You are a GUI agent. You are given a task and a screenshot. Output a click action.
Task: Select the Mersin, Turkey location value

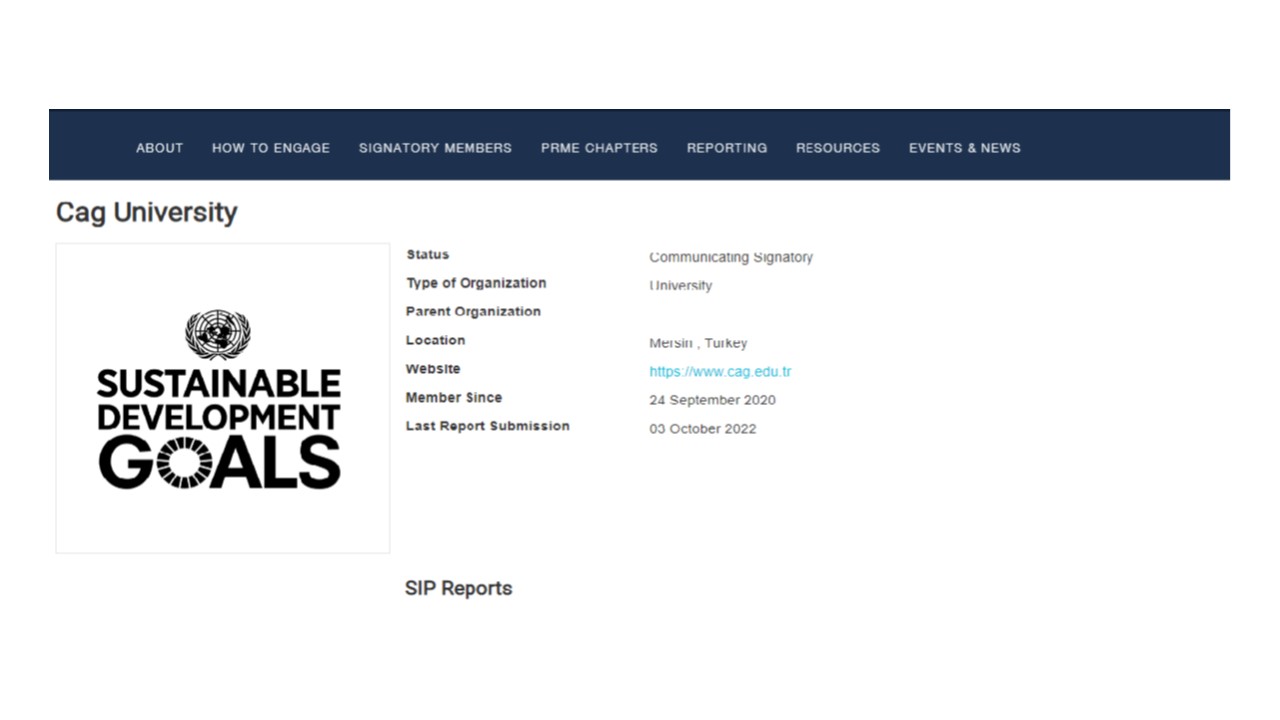(x=698, y=343)
